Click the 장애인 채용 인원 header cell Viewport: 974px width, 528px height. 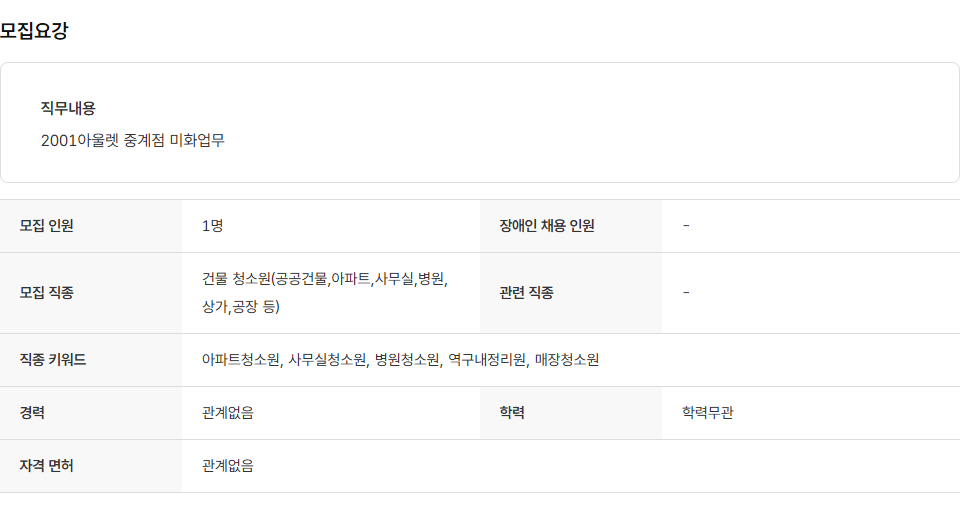click(547, 226)
